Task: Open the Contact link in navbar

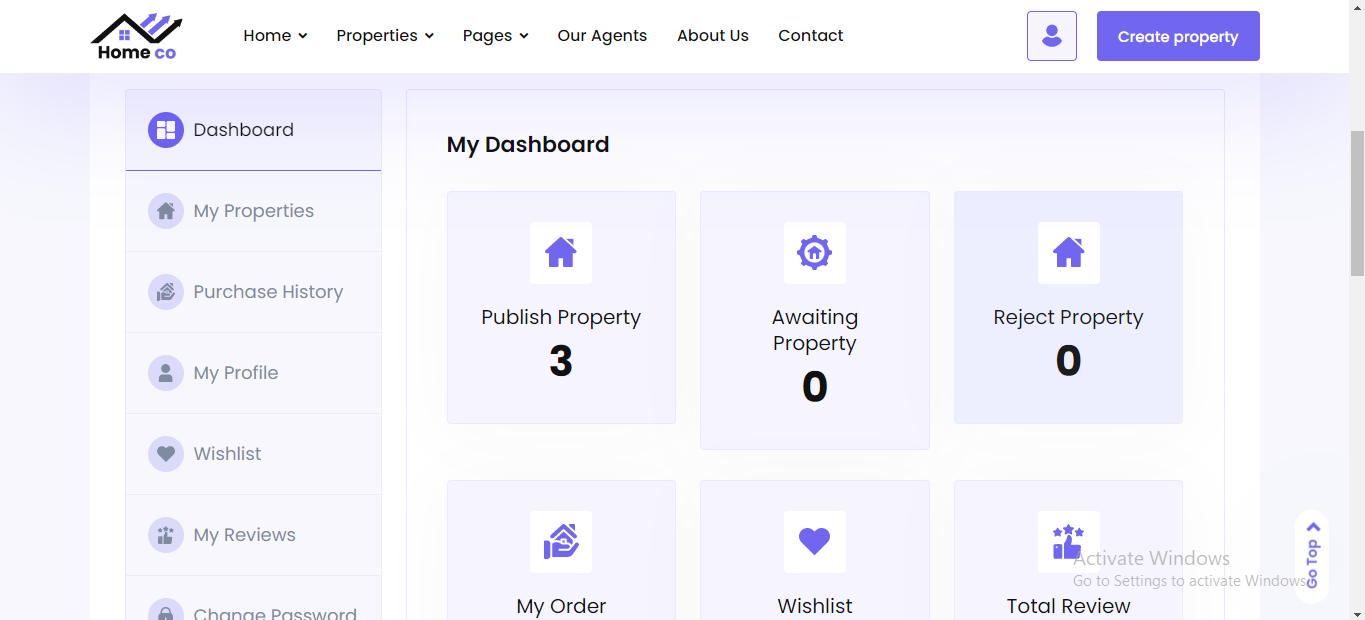Action: click(811, 36)
